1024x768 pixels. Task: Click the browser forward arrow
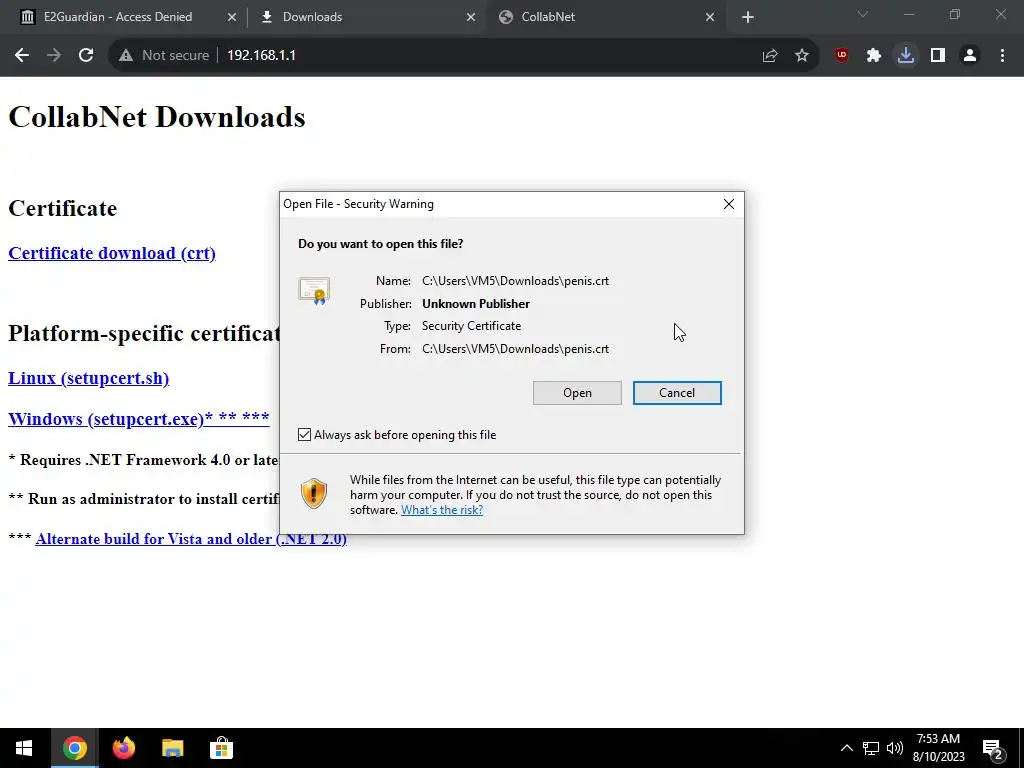pos(54,56)
